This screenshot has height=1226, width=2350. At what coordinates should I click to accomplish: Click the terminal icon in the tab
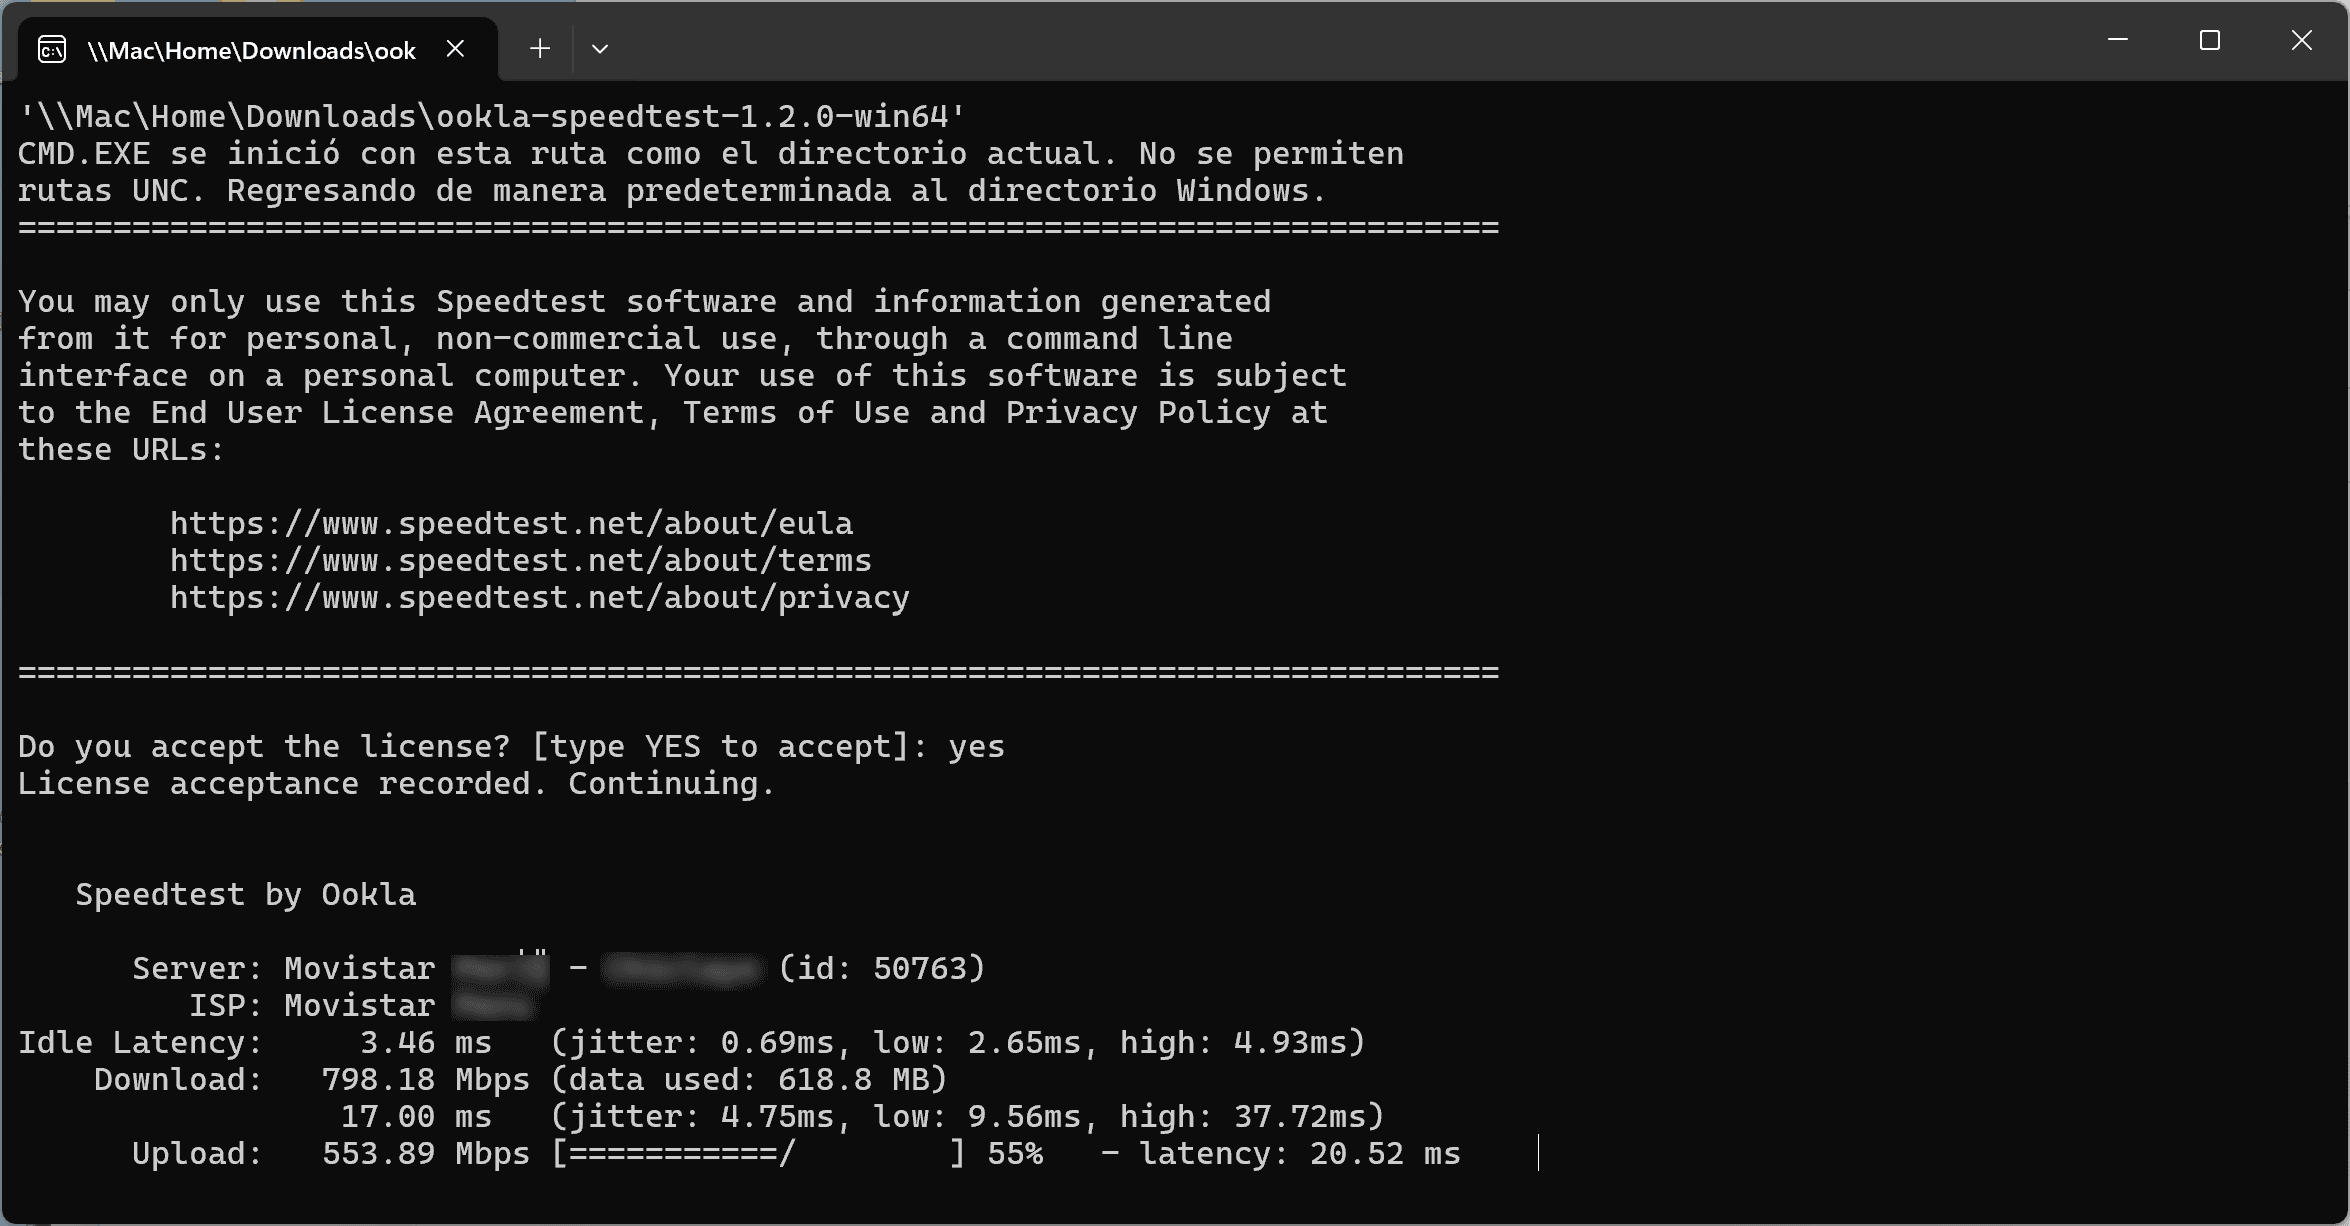click(52, 49)
